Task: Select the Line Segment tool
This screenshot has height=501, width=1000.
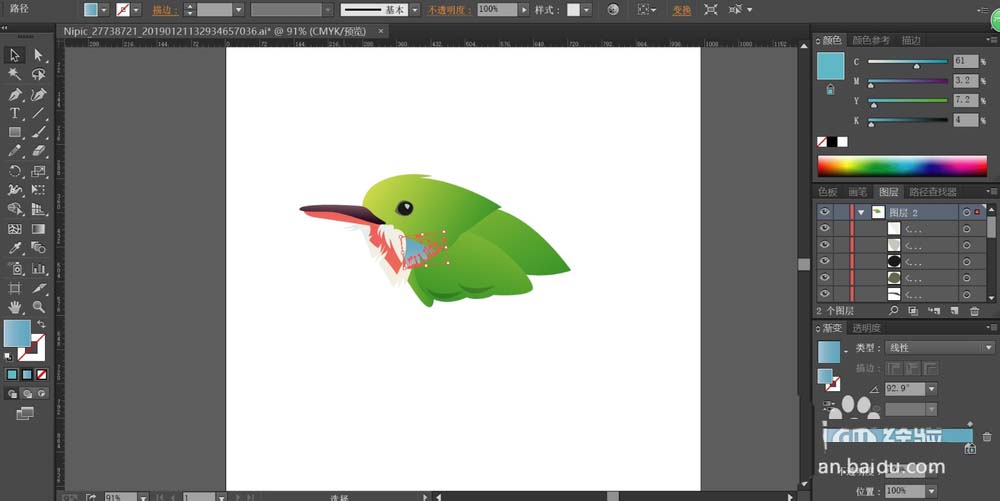Action: [x=38, y=113]
